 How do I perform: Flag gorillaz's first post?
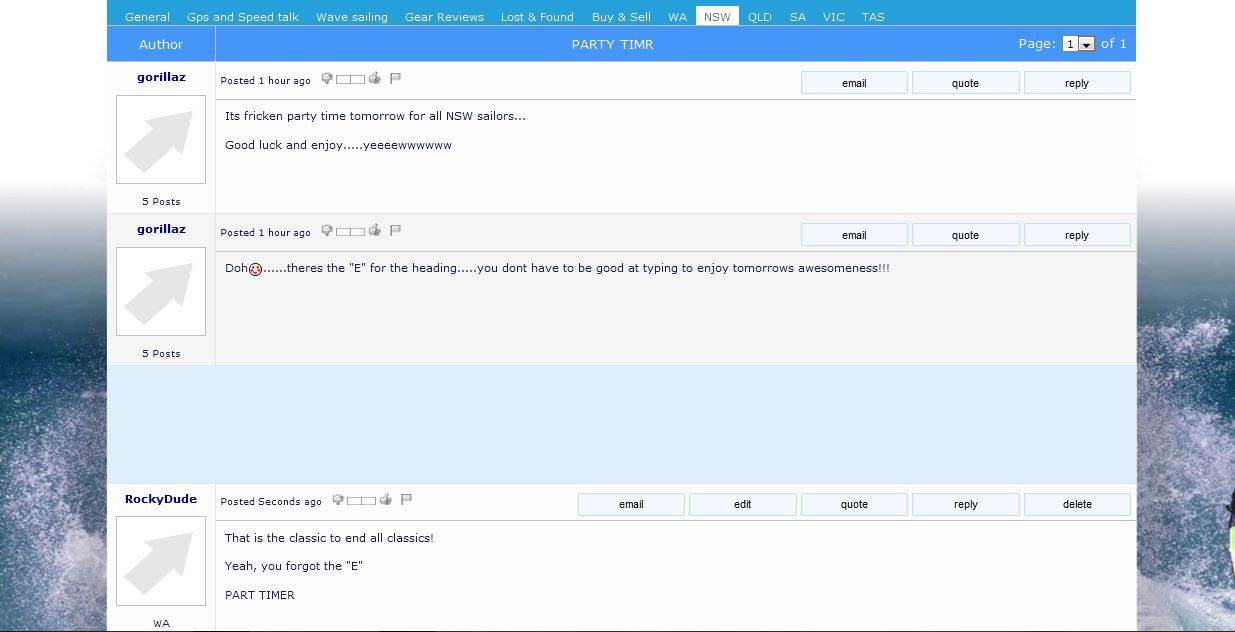(x=395, y=78)
